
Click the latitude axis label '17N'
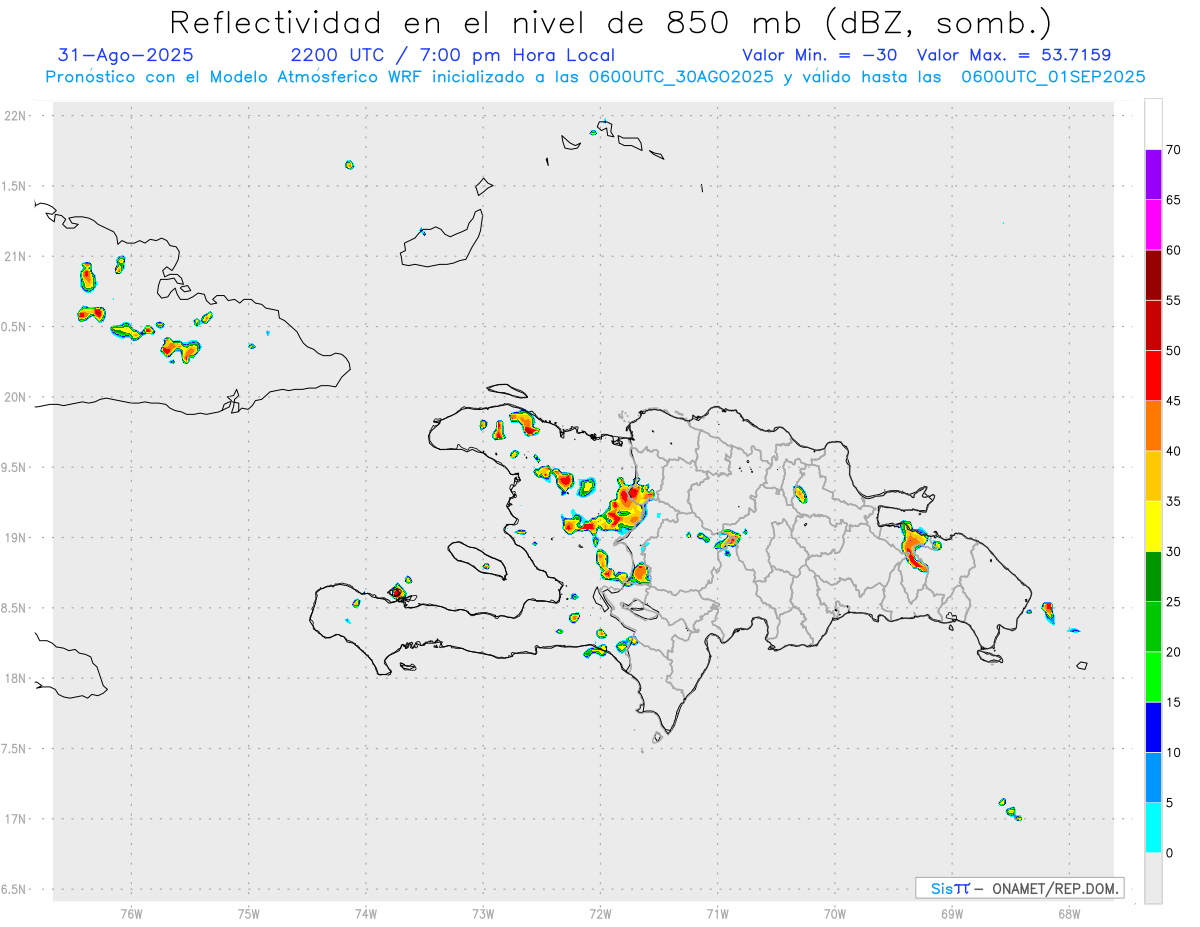pyautogui.click(x=16, y=819)
